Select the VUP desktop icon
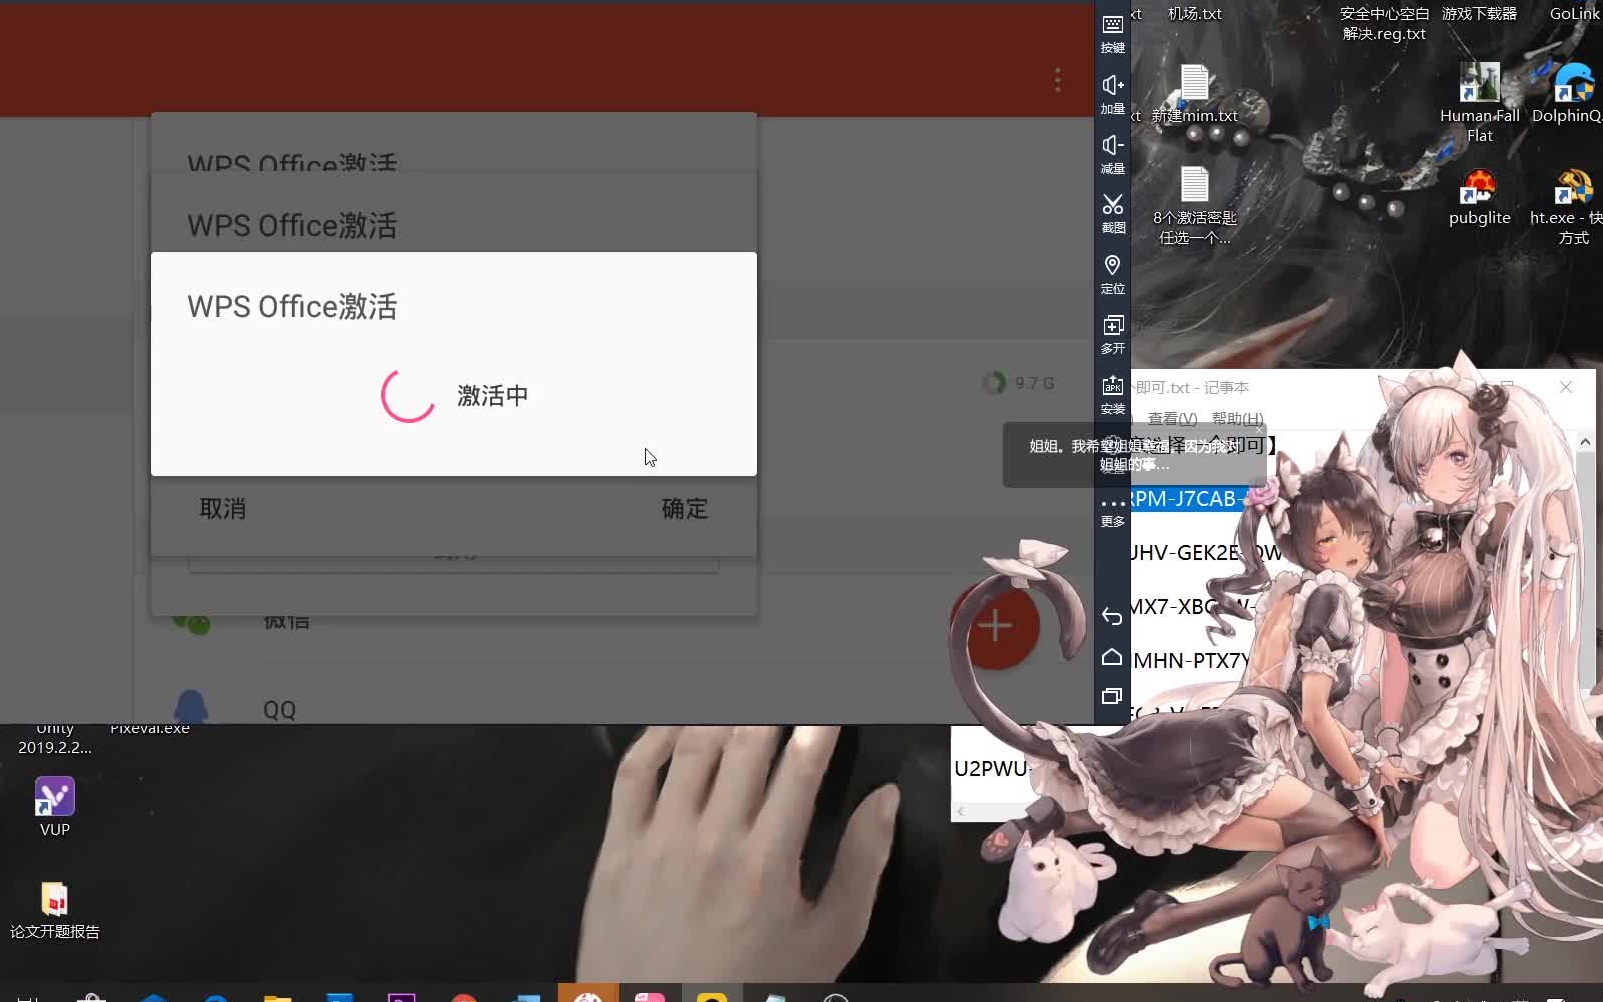 pyautogui.click(x=55, y=807)
